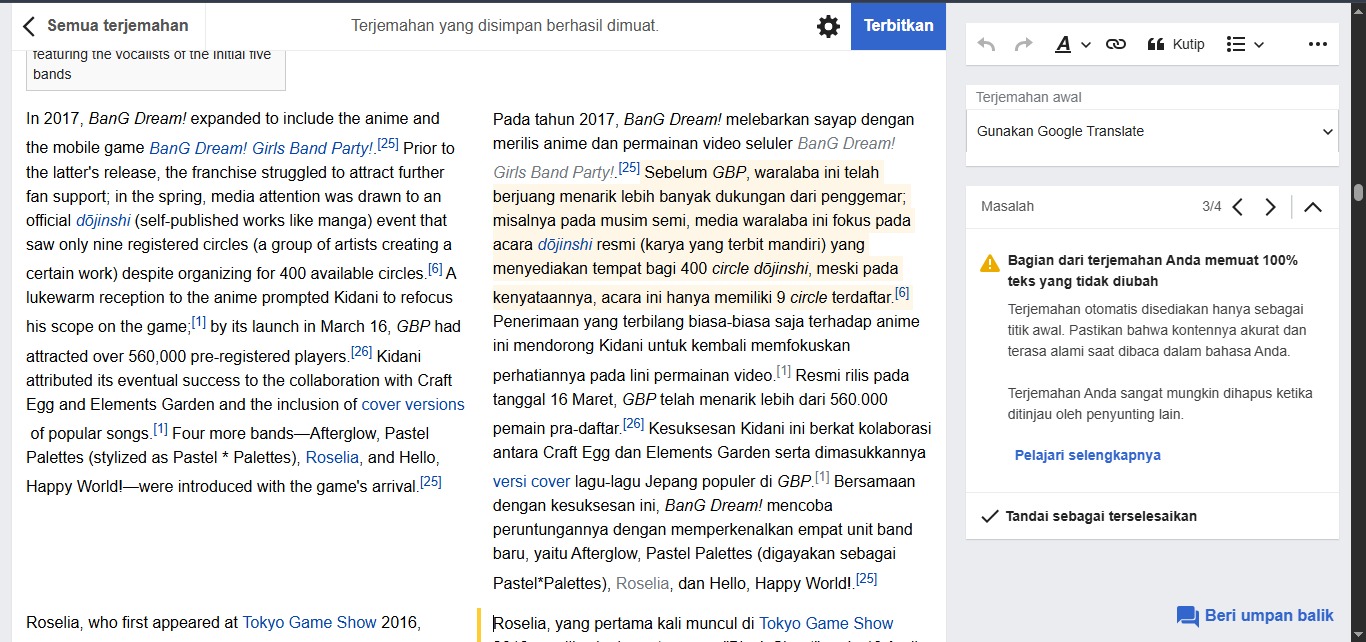Click translated dōjinshi link

(565, 244)
